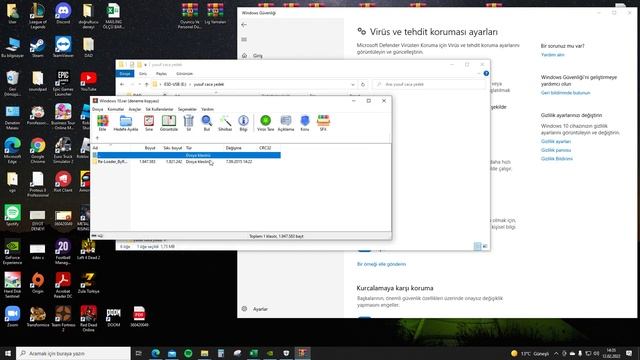The height and width of the screenshot is (360, 640).
Task: Open the Windows Security hamburger menu
Action: (x=244, y=40)
